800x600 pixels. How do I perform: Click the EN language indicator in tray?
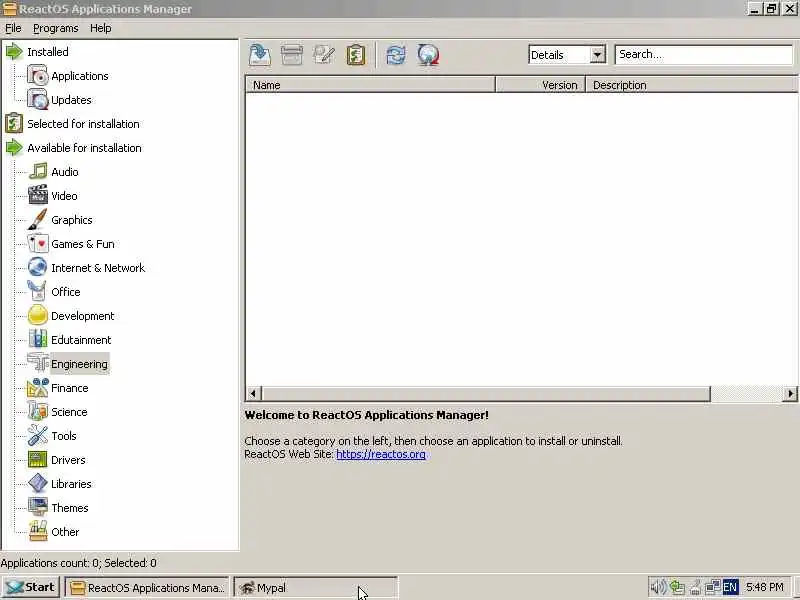pos(730,587)
